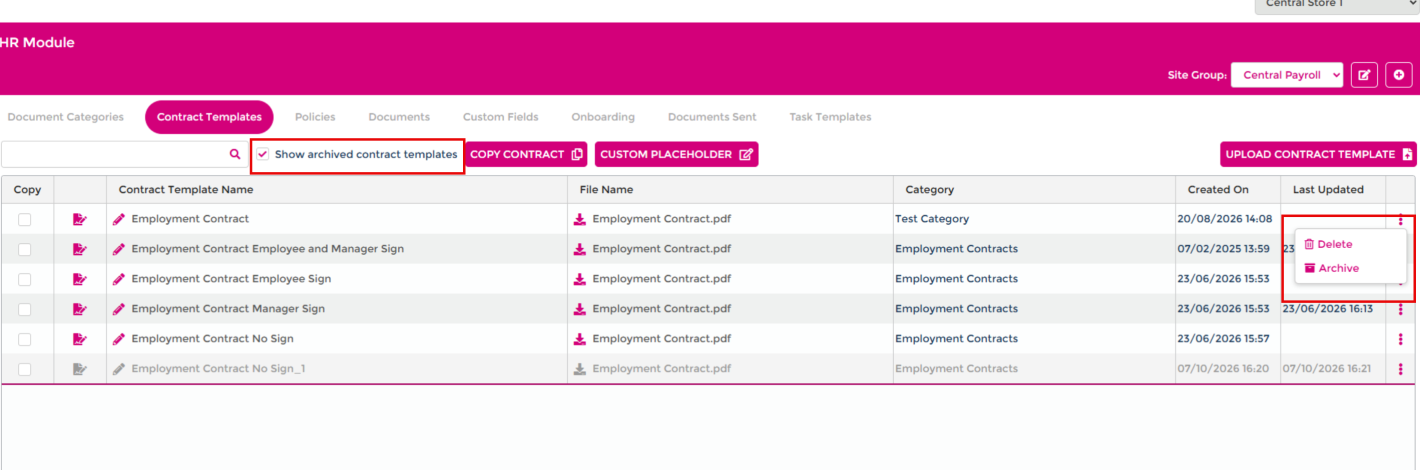Click the COPY CONTRACT button
The image size is (1420, 470).
point(527,154)
